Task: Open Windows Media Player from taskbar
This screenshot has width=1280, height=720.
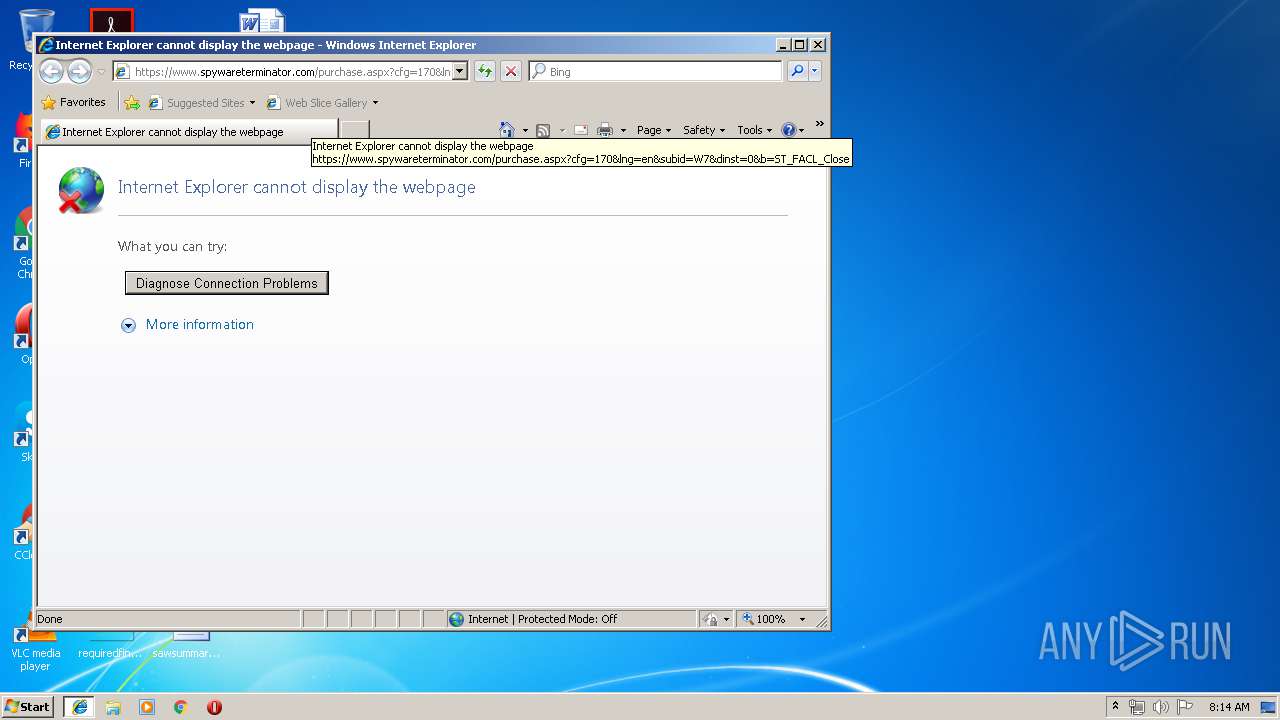Action: tap(147, 707)
